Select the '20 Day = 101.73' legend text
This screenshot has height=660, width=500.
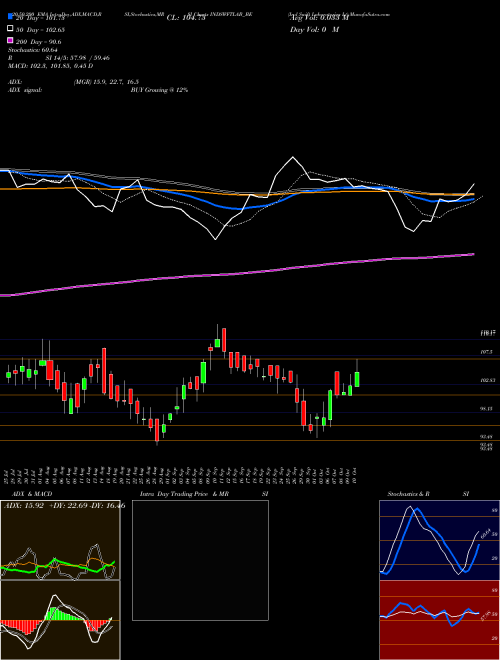pyautogui.click(x=40, y=18)
